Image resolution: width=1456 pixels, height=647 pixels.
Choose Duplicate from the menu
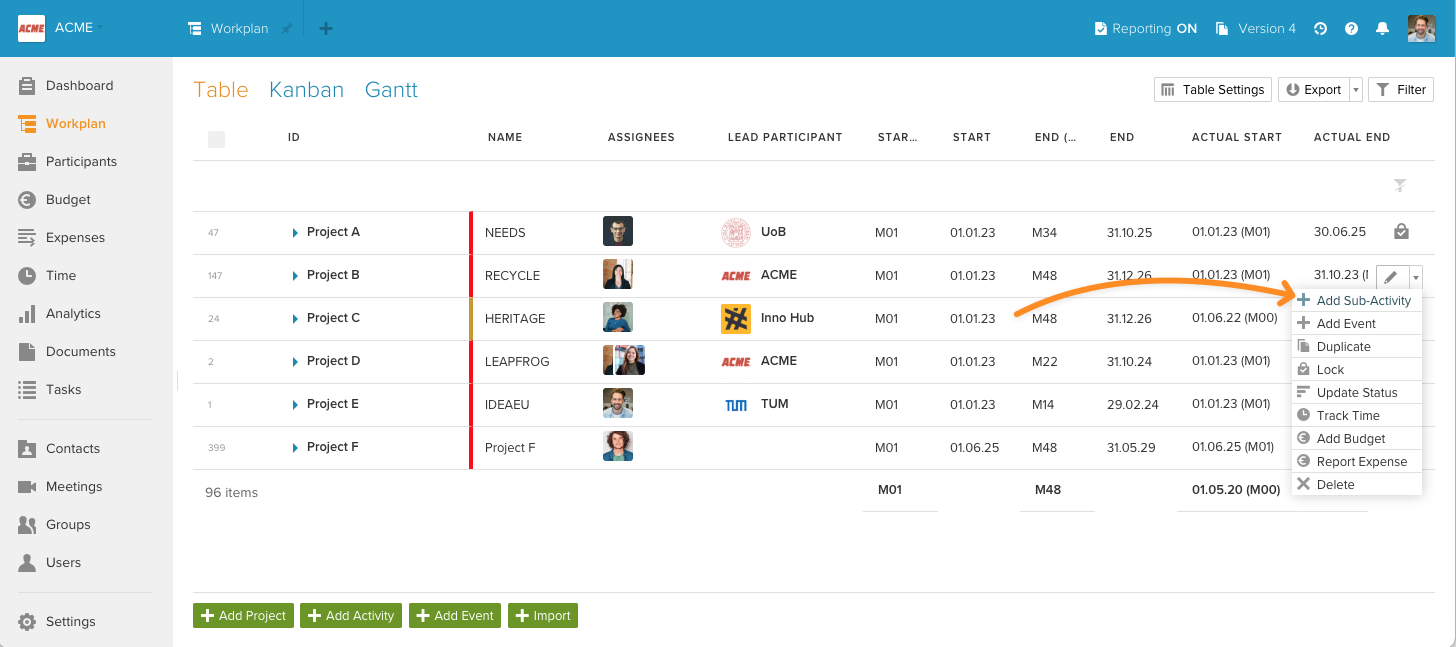(1357, 346)
